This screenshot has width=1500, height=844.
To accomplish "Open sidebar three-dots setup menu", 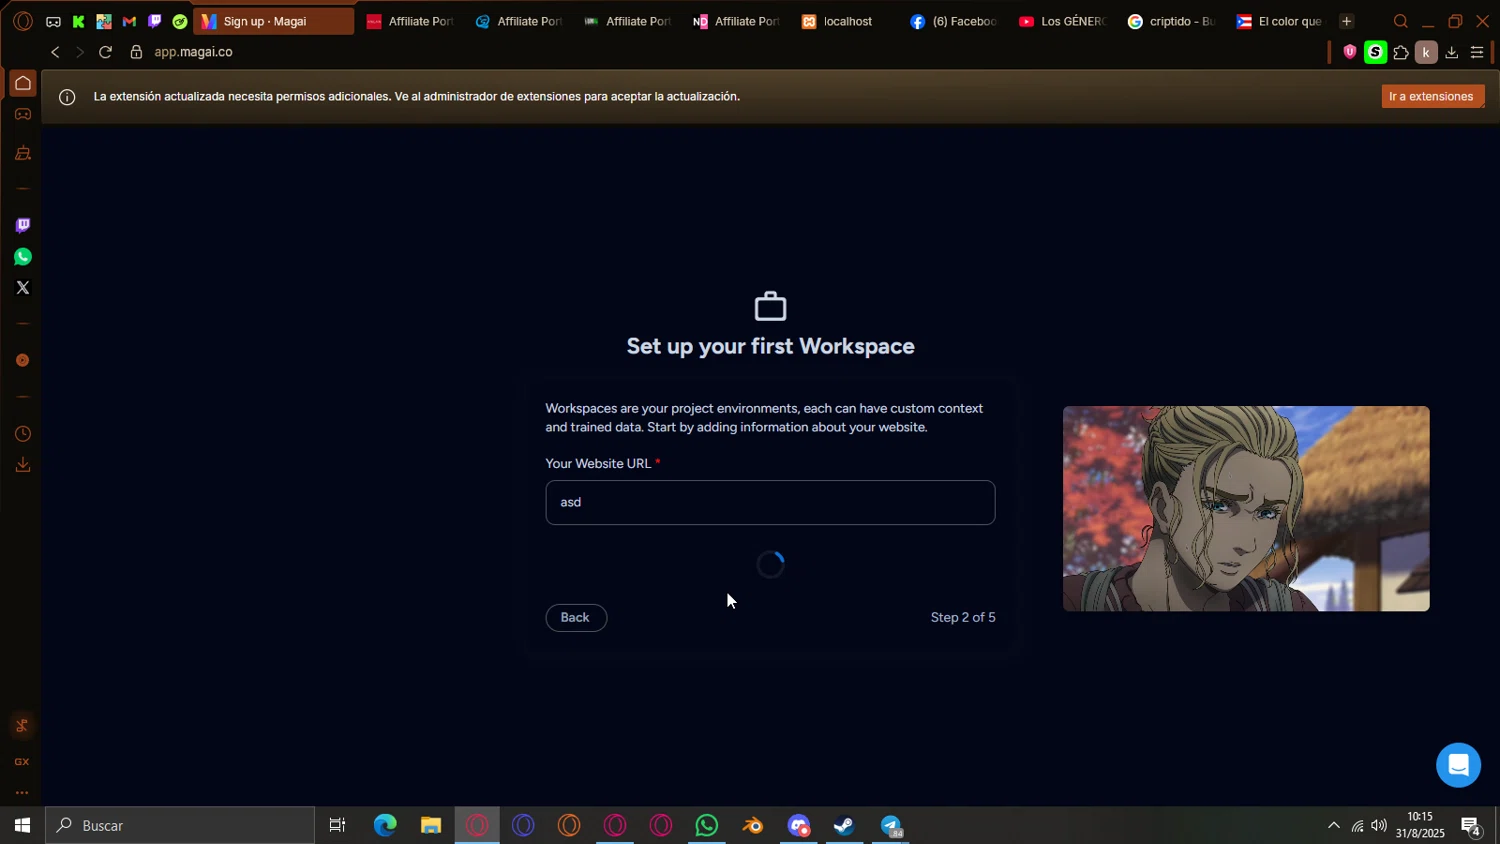I will click(x=22, y=793).
